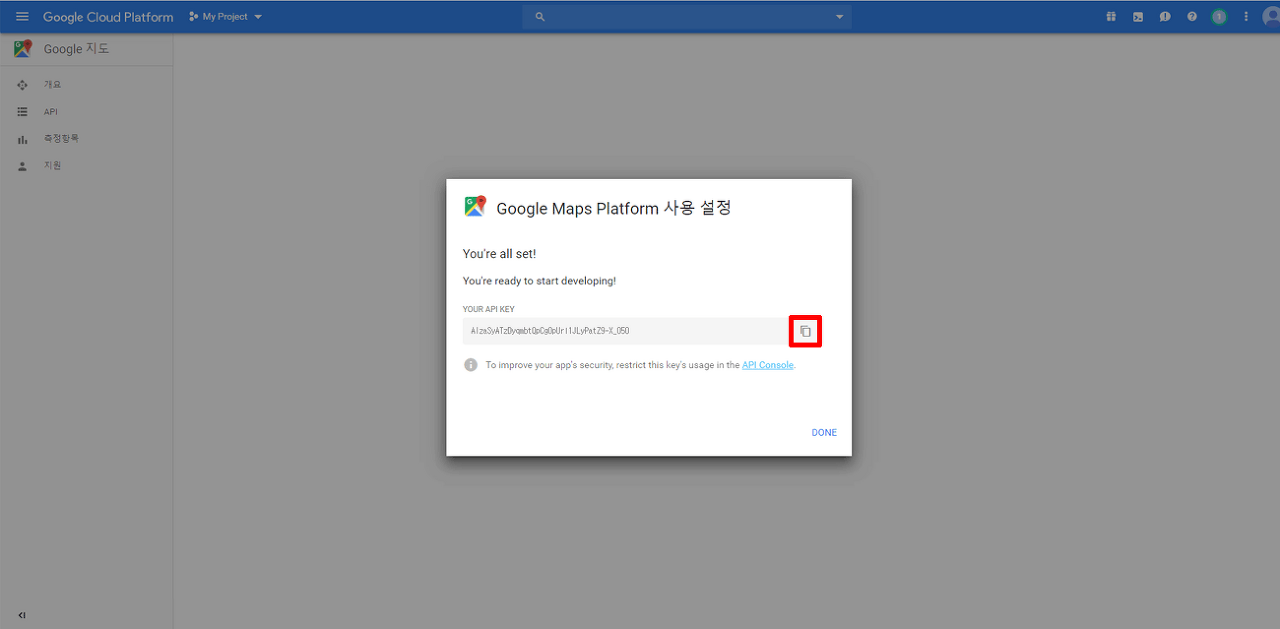The height and width of the screenshot is (629, 1280).
Task: Click the Google Cloud Platform title
Action: click(108, 17)
